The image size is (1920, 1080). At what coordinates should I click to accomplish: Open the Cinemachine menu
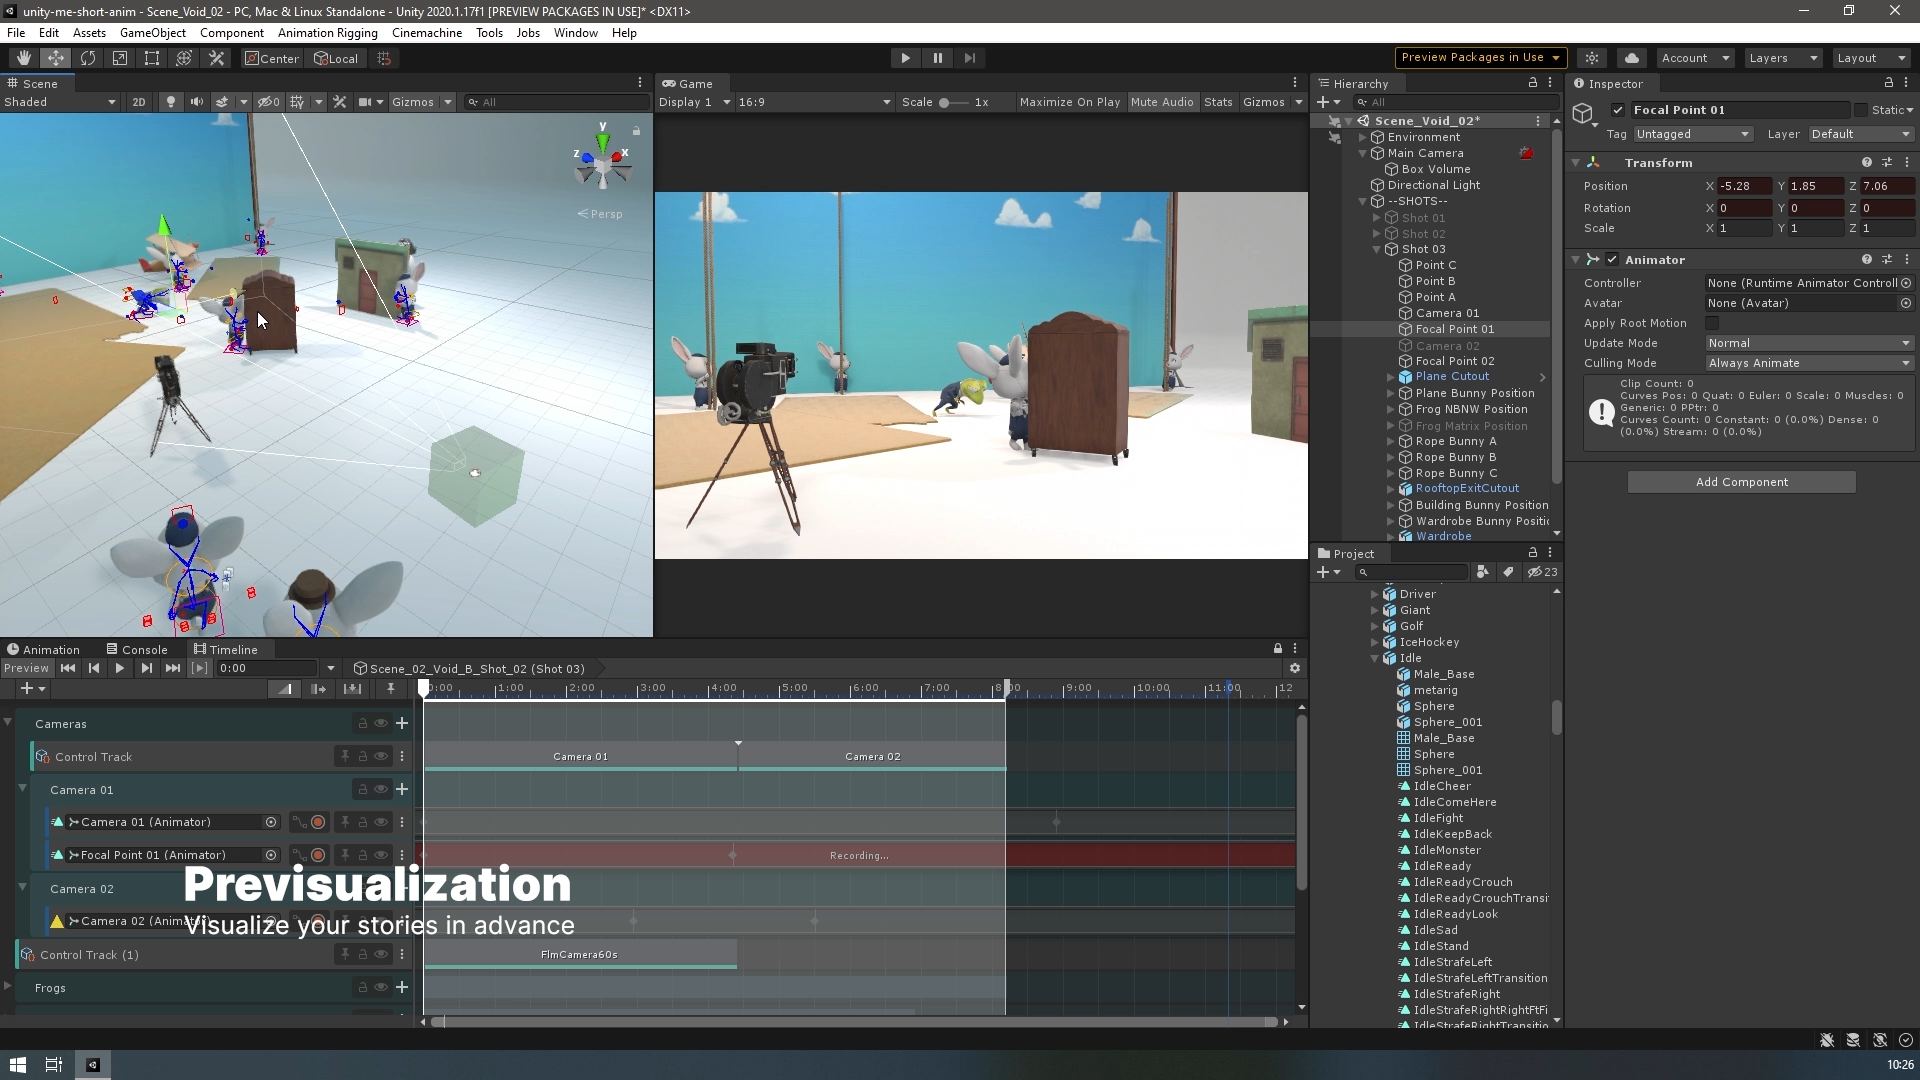(x=426, y=33)
